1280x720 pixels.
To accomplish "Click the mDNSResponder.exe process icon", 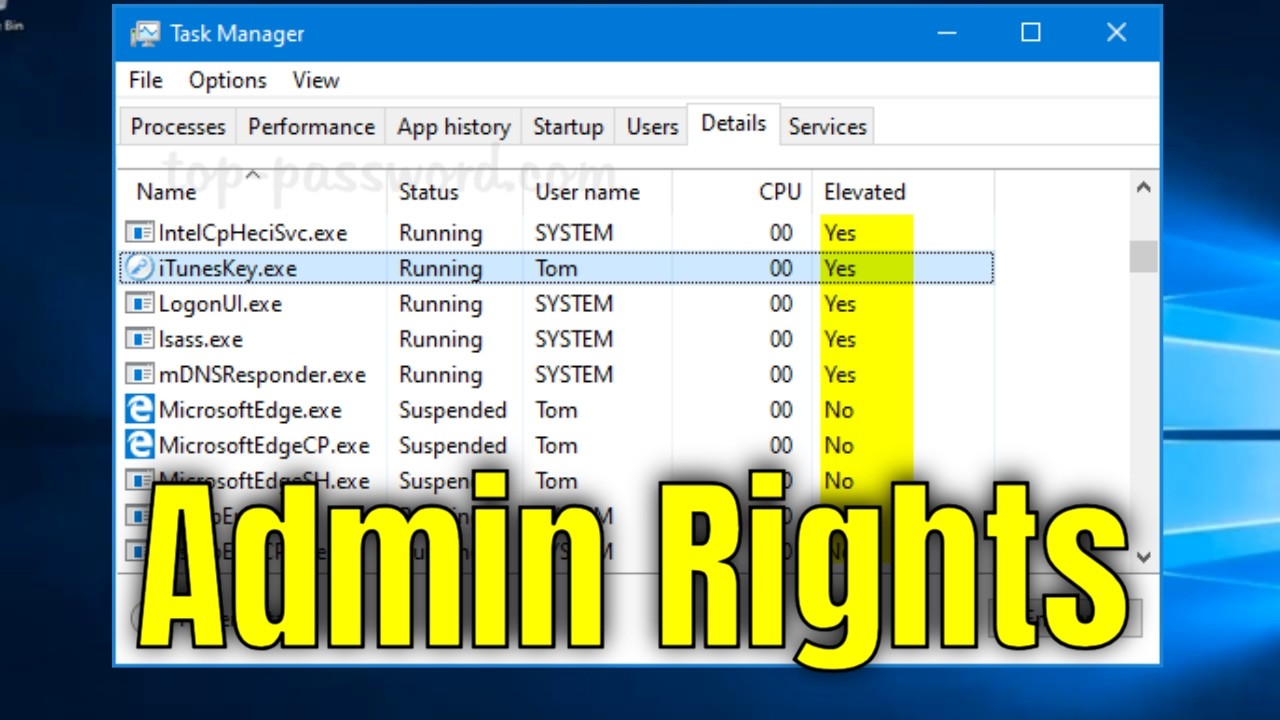I will pos(139,375).
